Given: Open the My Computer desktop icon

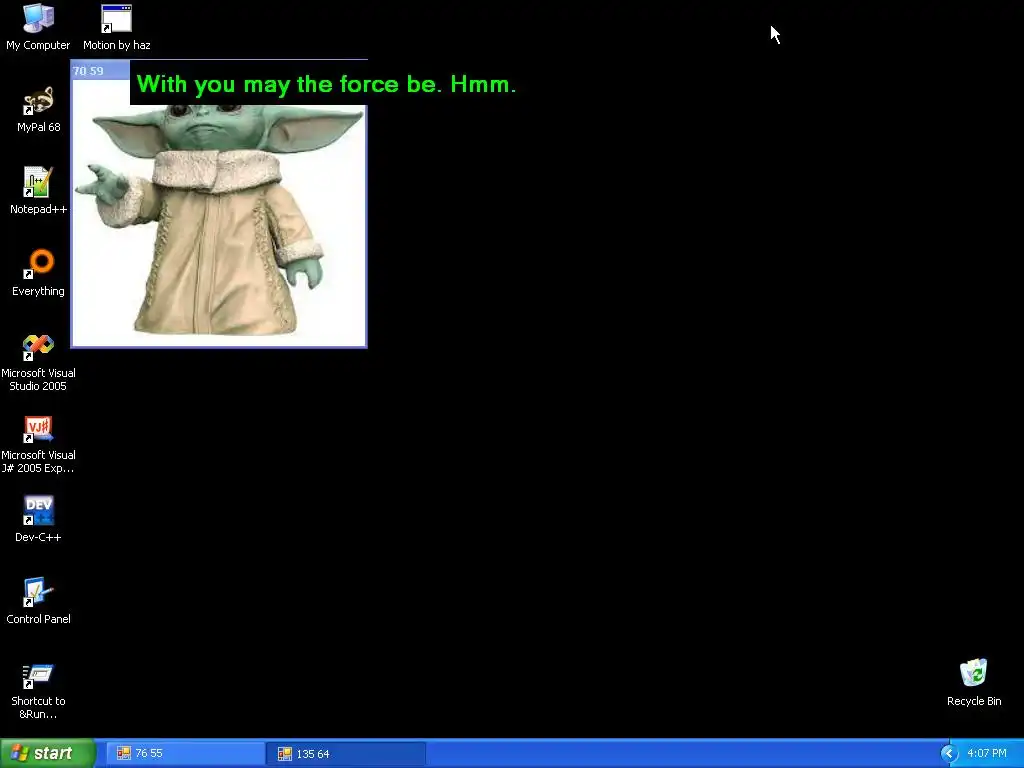Looking at the screenshot, I should [38, 27].
